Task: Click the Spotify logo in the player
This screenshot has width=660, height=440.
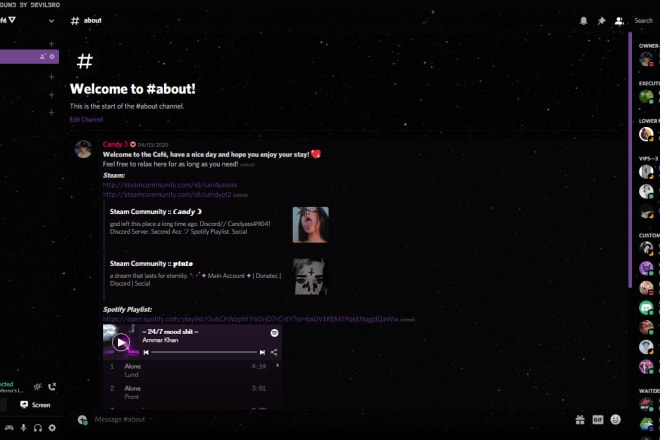Action: [x=274, y=333]
